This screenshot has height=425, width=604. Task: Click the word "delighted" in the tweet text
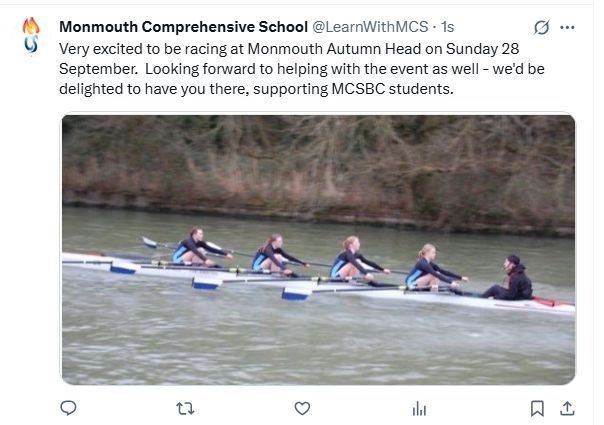click(91, 89)
